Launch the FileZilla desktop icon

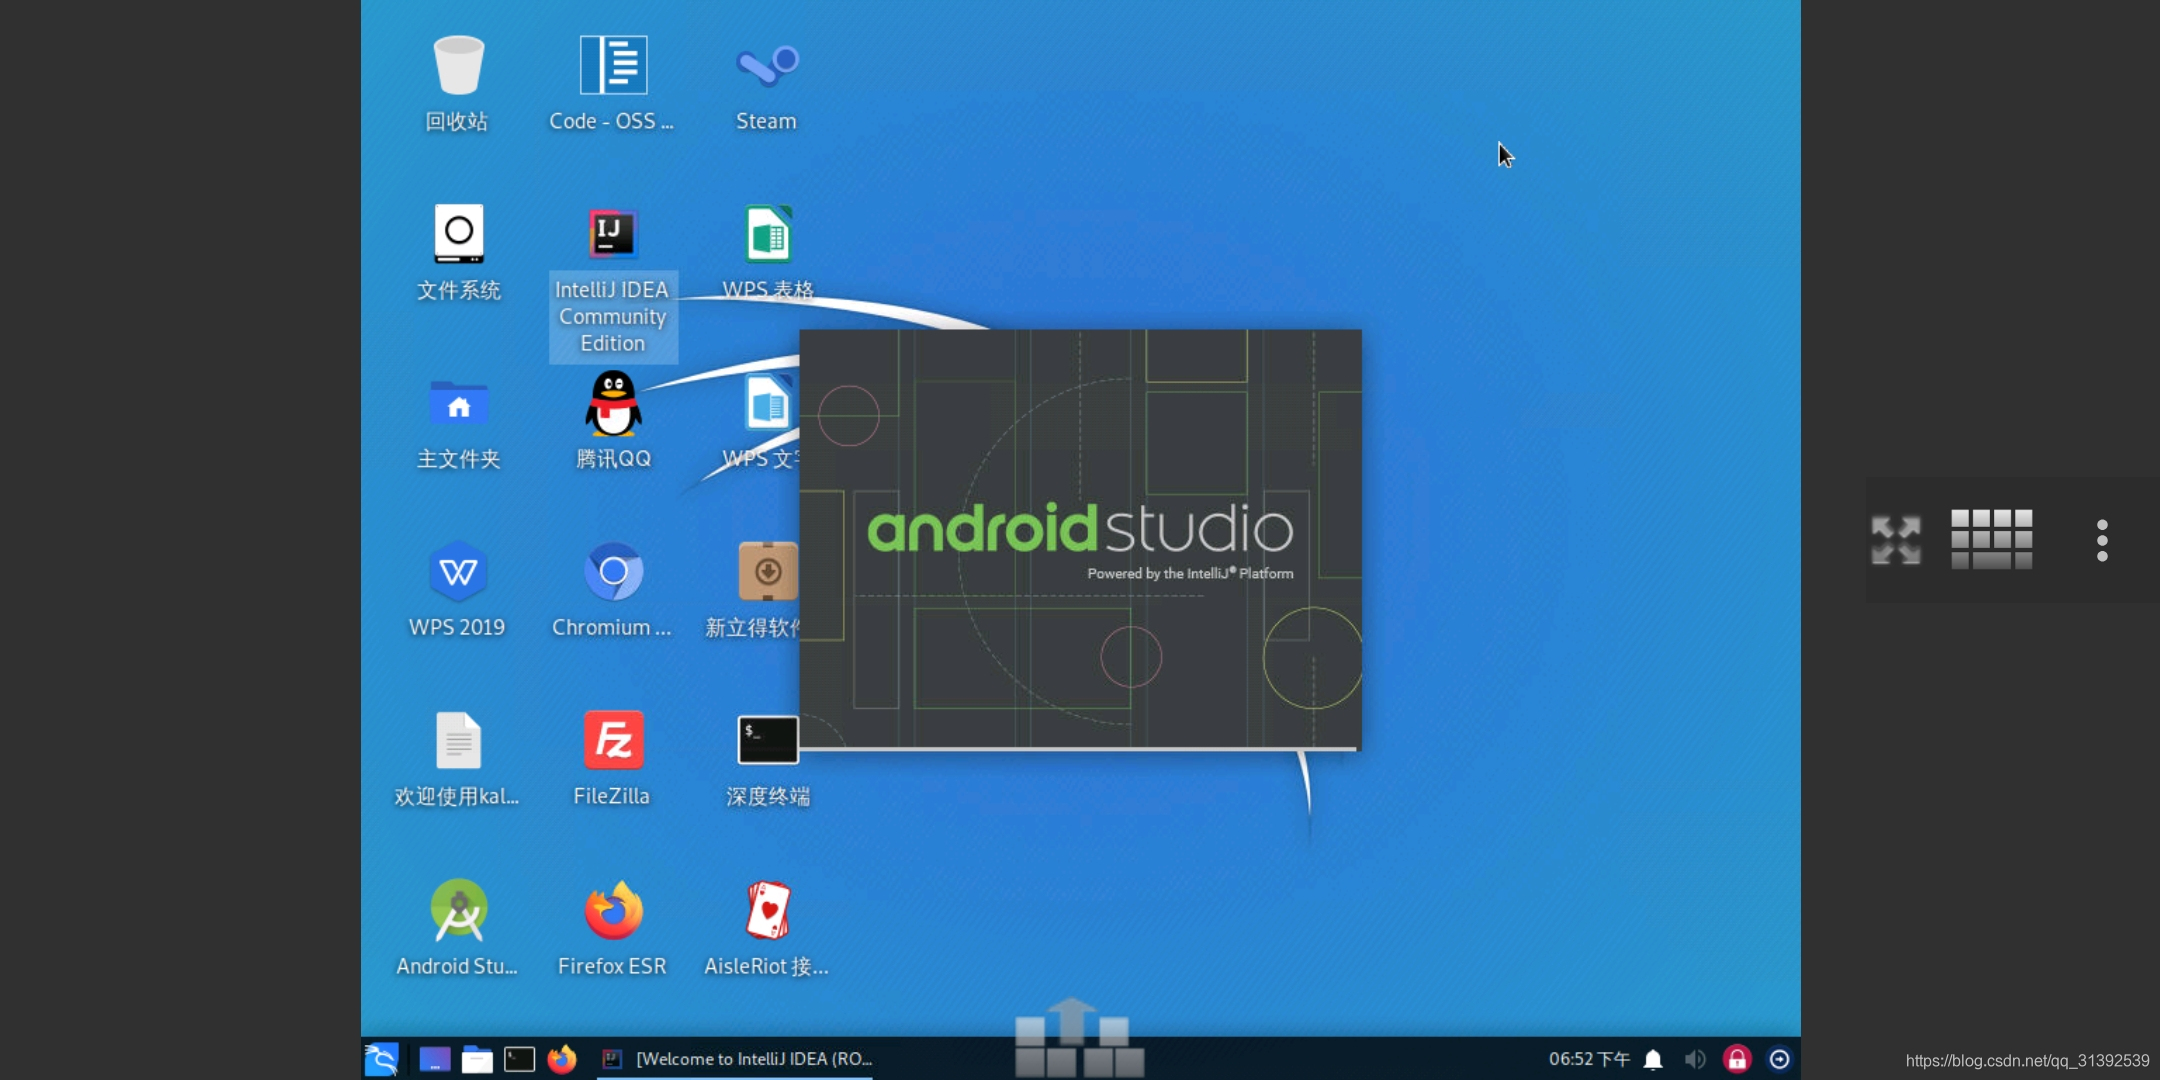613,741
